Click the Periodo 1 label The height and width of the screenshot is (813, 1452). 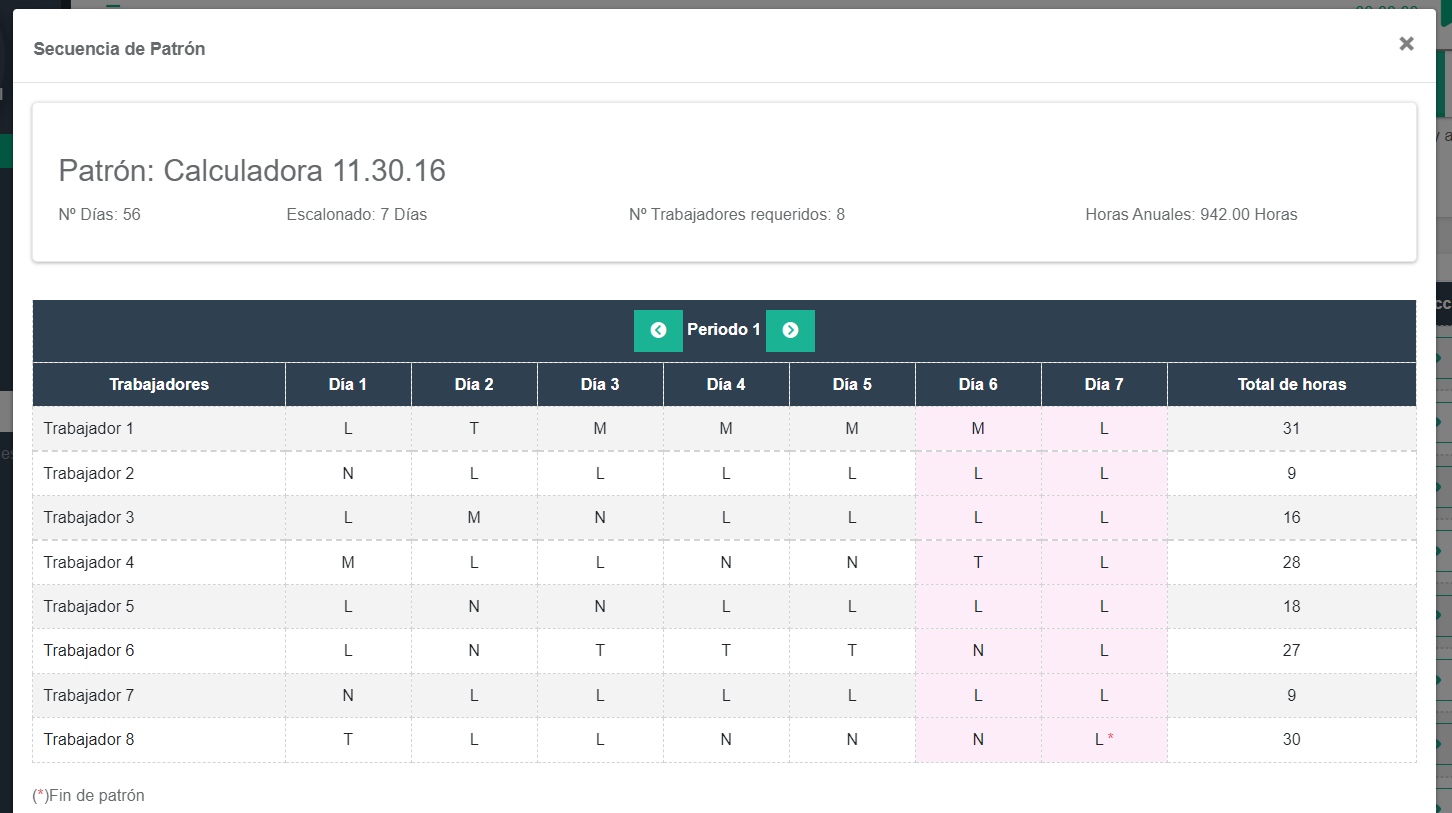point(724,330)
